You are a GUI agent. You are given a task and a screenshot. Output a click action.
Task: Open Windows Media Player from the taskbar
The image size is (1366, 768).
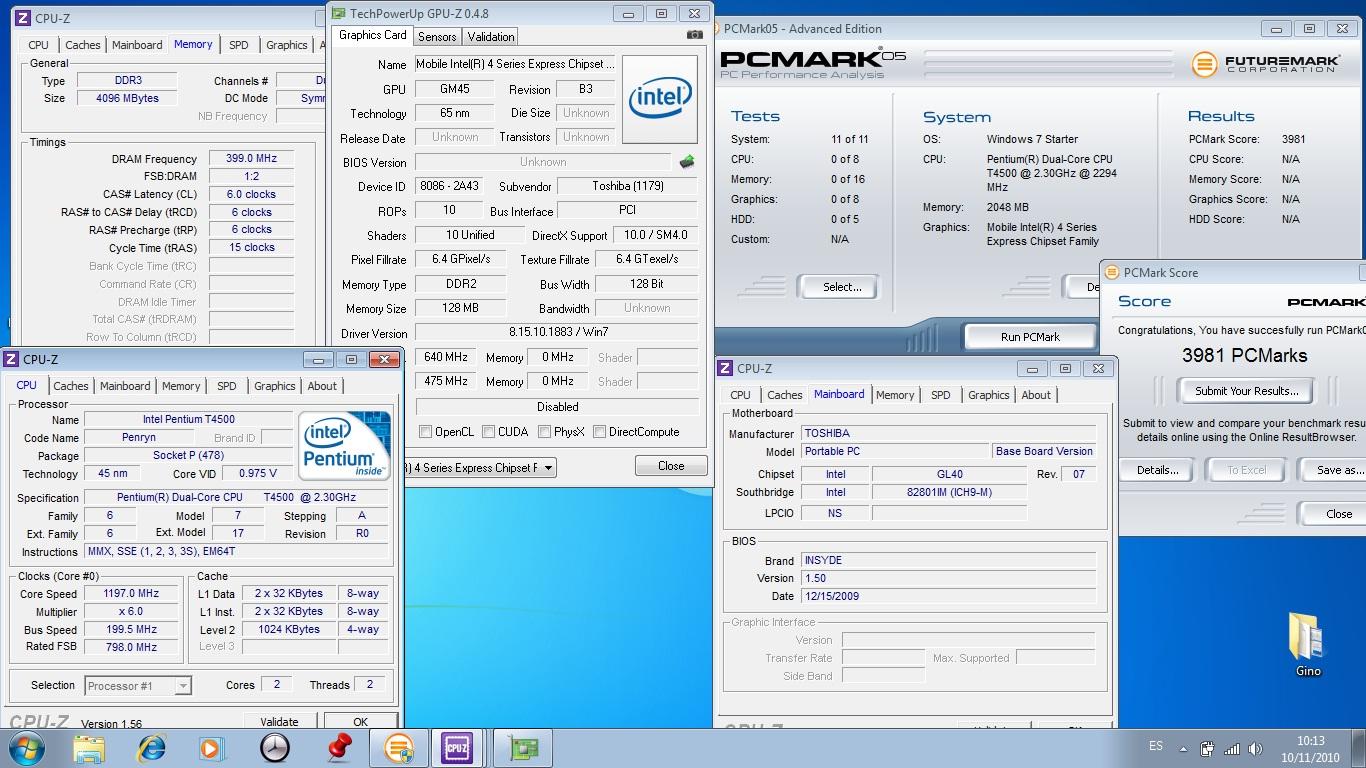tap(212, 748)
